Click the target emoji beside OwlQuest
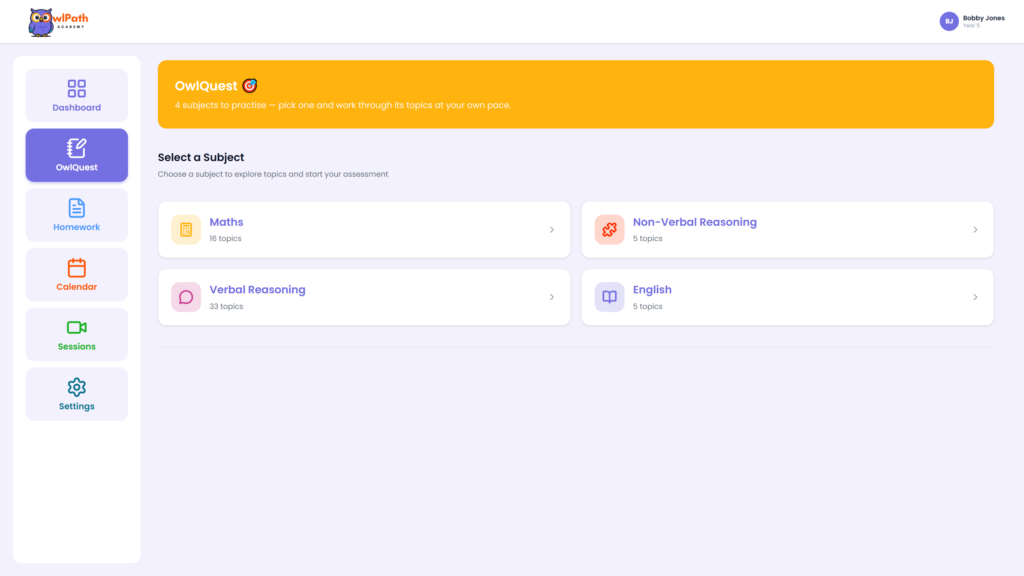This screenshot has width=1024, height=576. (249, 86)
